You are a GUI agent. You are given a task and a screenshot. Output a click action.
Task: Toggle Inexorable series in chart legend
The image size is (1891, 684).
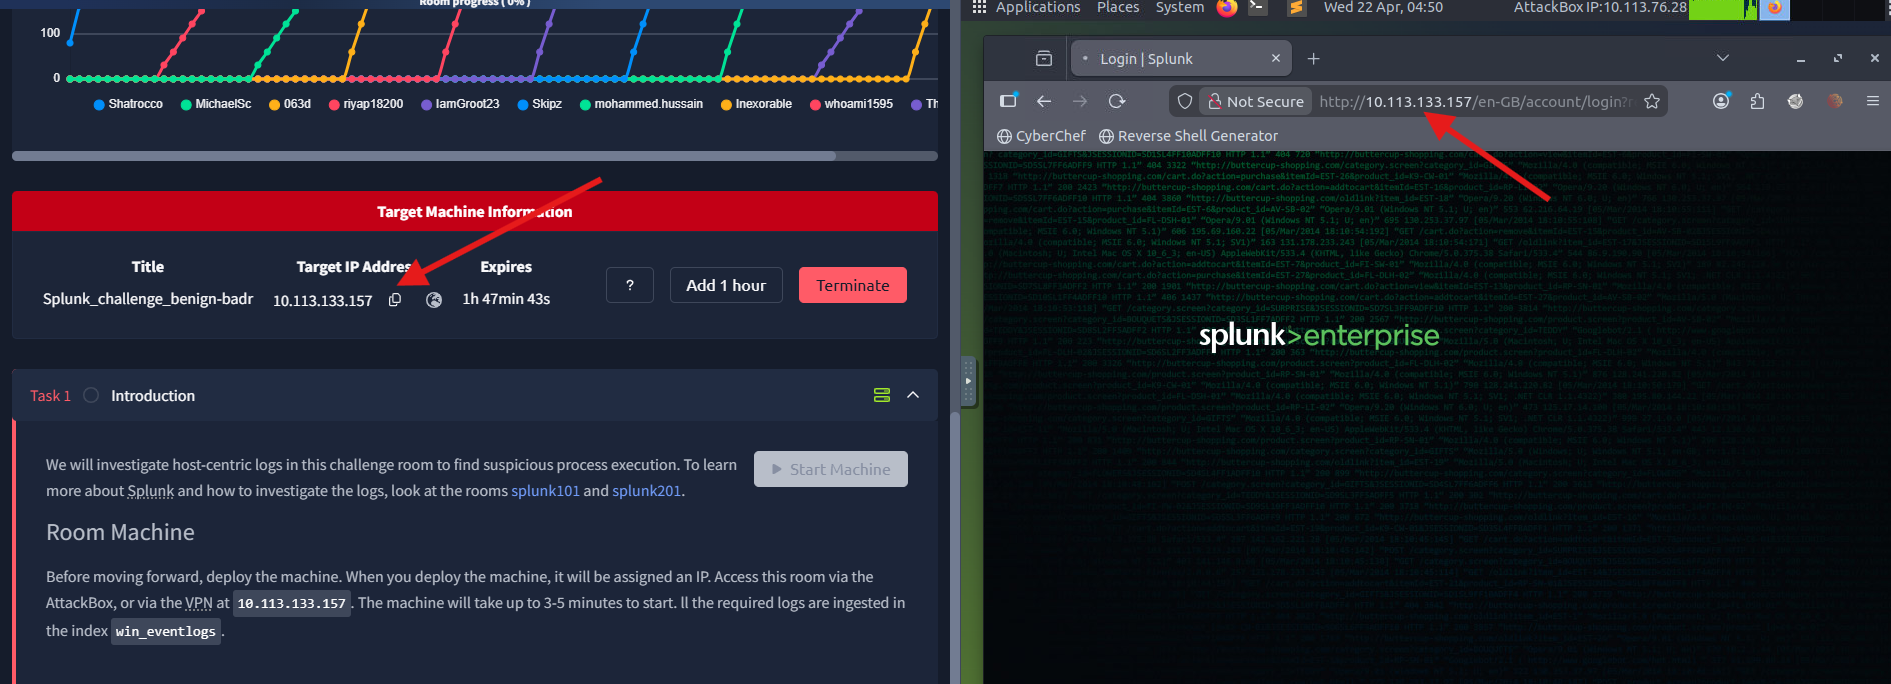pyautogui.click(x=756, y=104)
